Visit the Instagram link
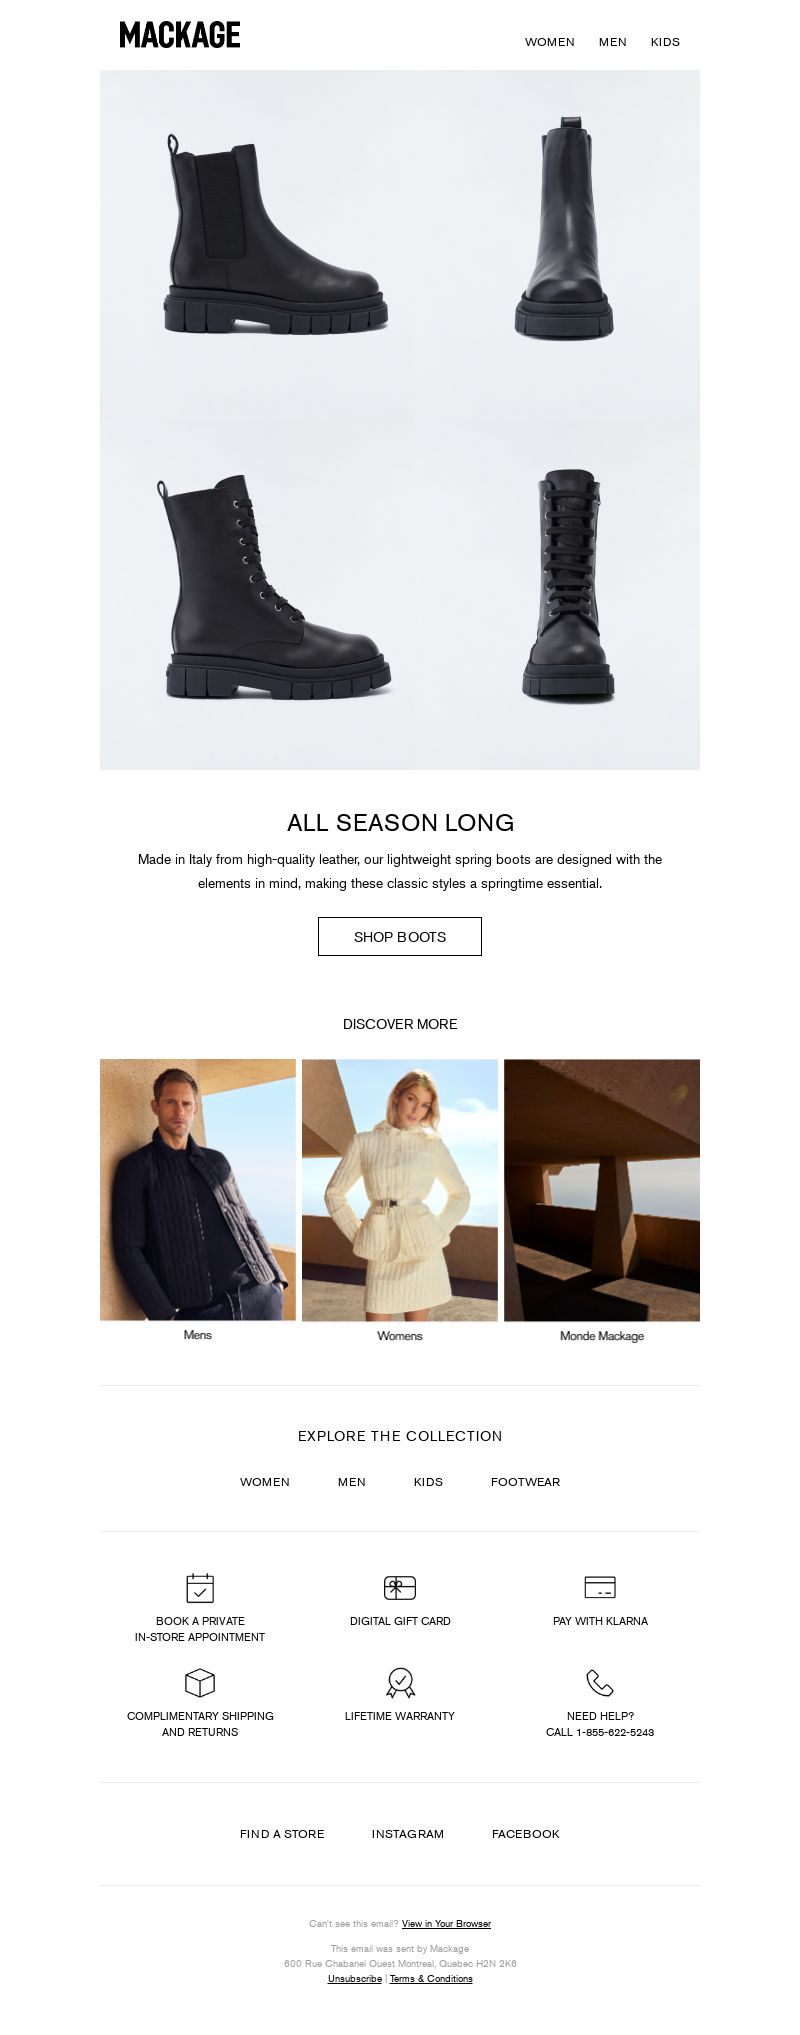The image size is (800, 2035). (408, 1834)
